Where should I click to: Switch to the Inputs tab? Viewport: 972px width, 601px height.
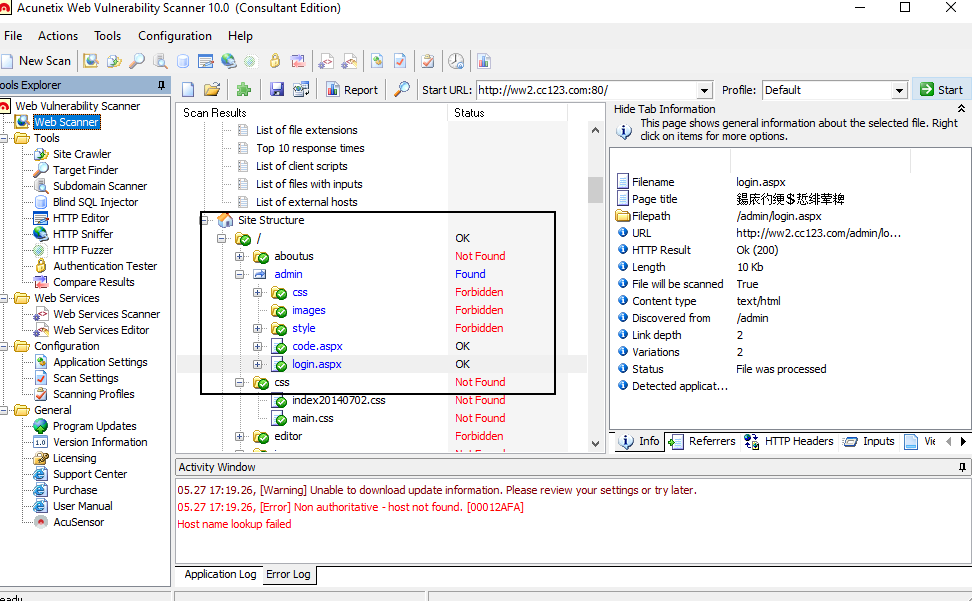[869, 441]
